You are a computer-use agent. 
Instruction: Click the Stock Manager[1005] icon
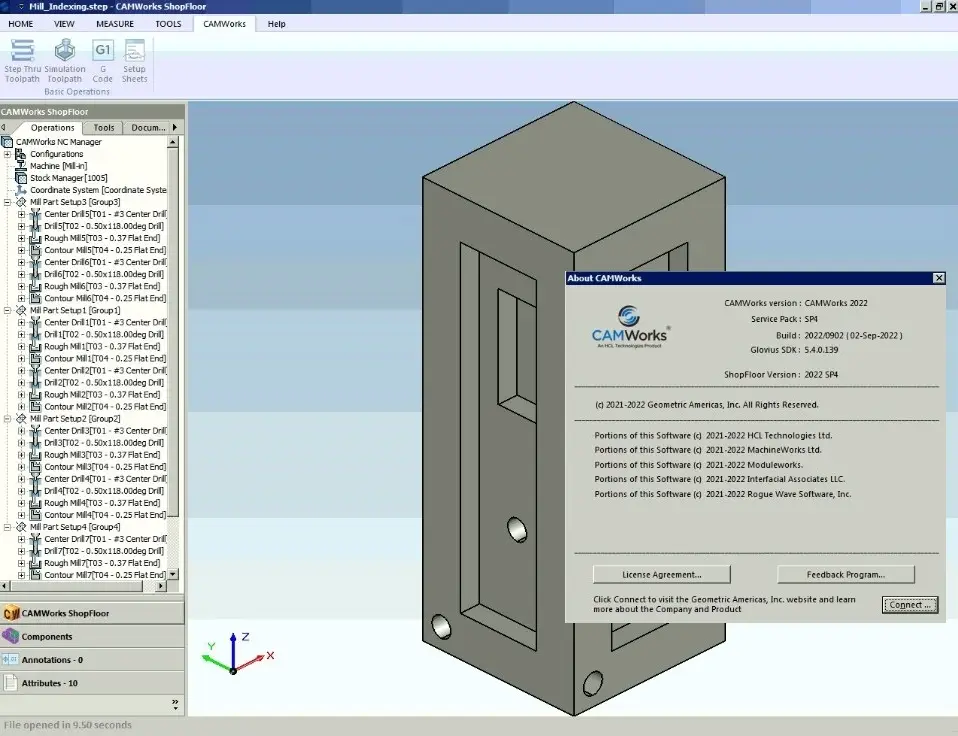pyautogui.click(x=21, y=178)
